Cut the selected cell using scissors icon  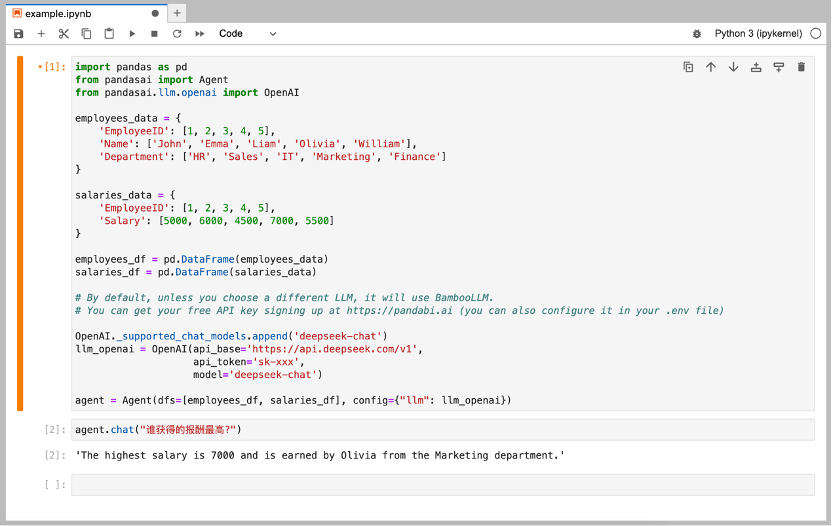coord(64,34)
